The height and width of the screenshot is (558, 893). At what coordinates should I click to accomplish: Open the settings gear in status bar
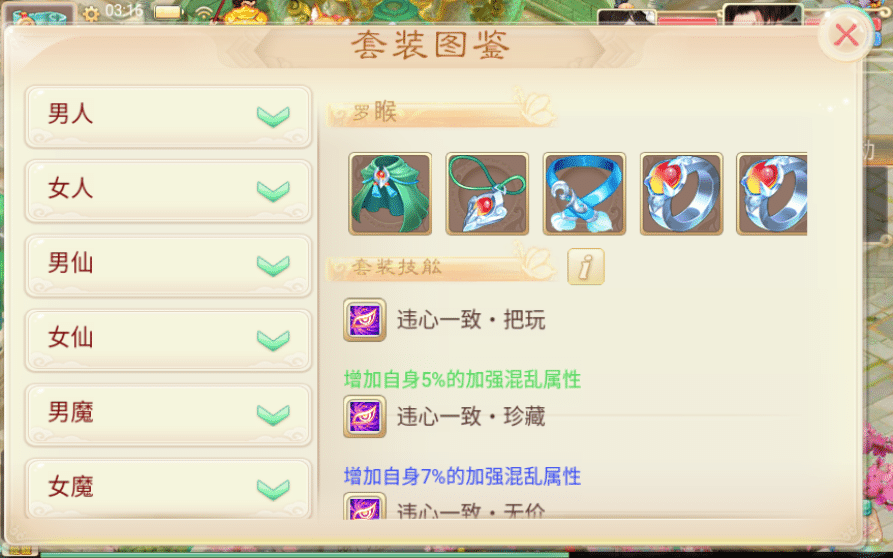pos(91,13)
